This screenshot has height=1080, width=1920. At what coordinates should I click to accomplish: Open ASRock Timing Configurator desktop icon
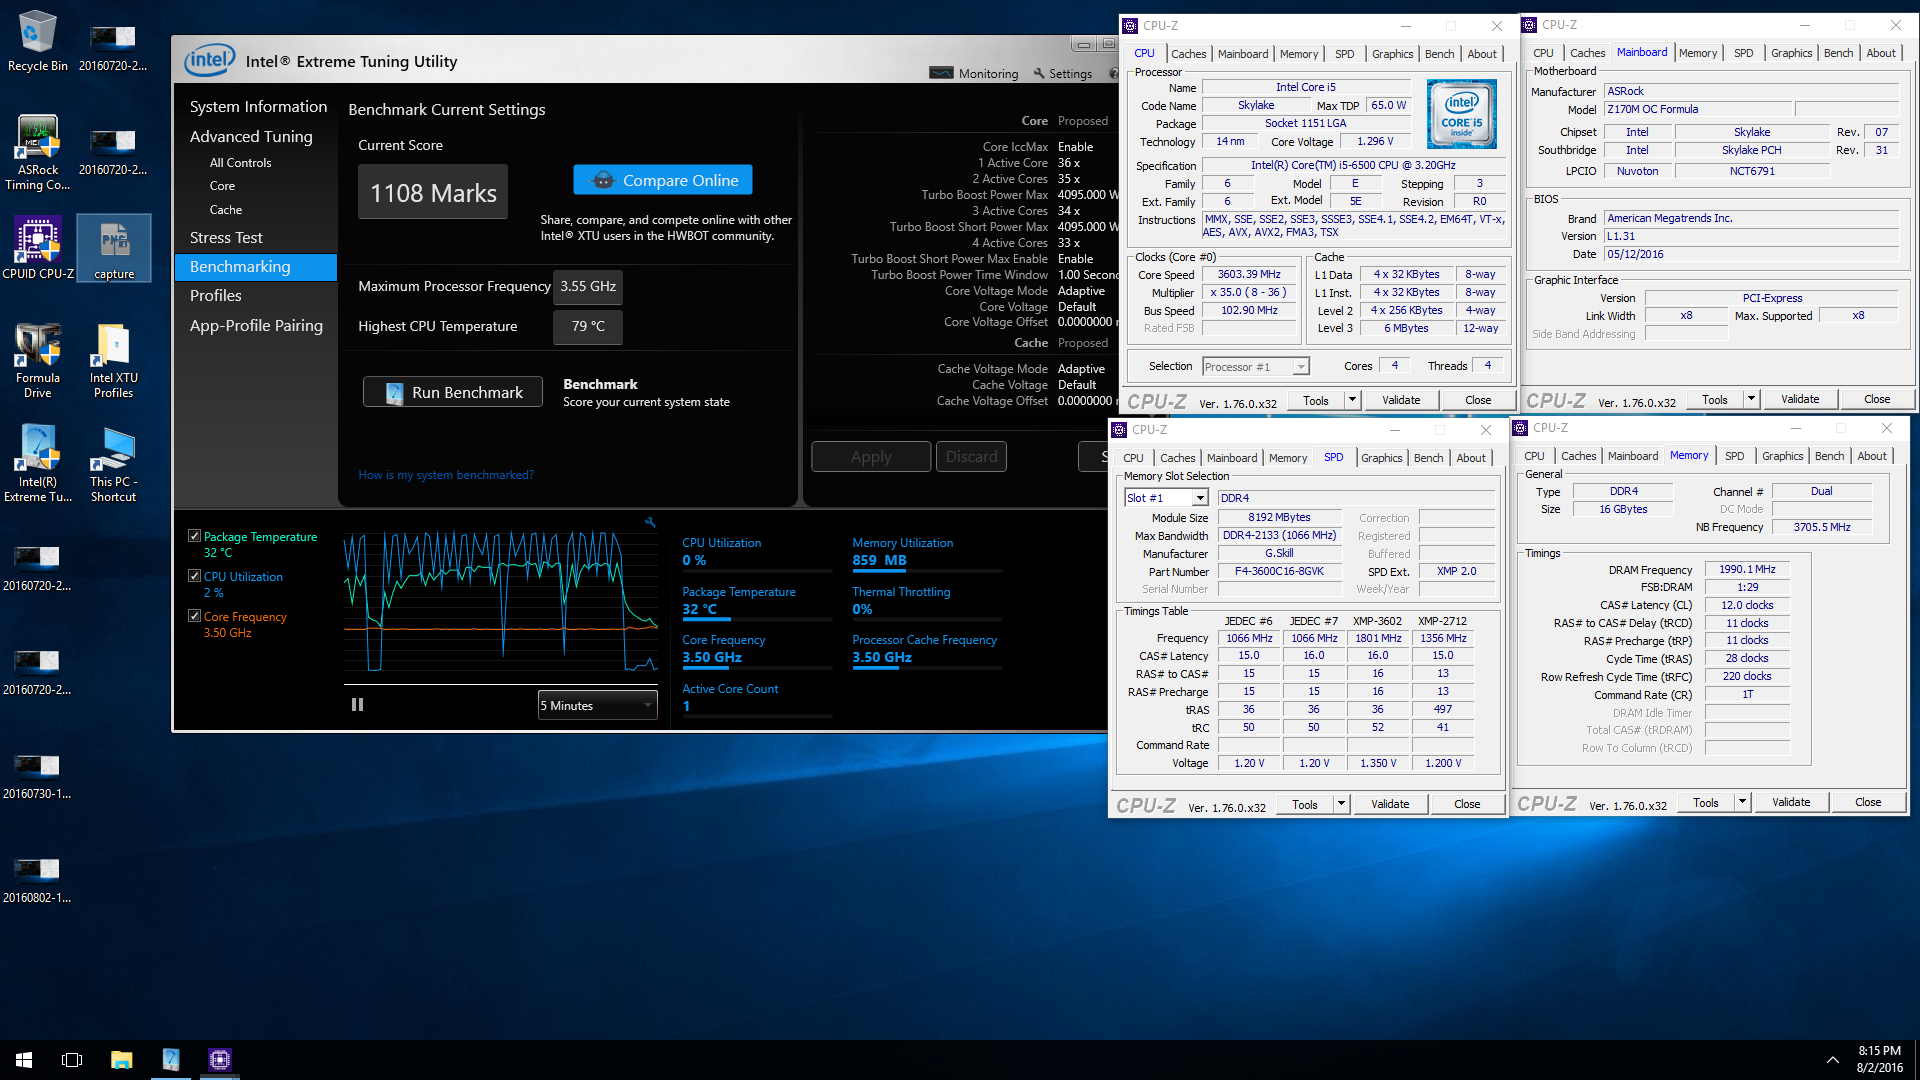(37, 152)
